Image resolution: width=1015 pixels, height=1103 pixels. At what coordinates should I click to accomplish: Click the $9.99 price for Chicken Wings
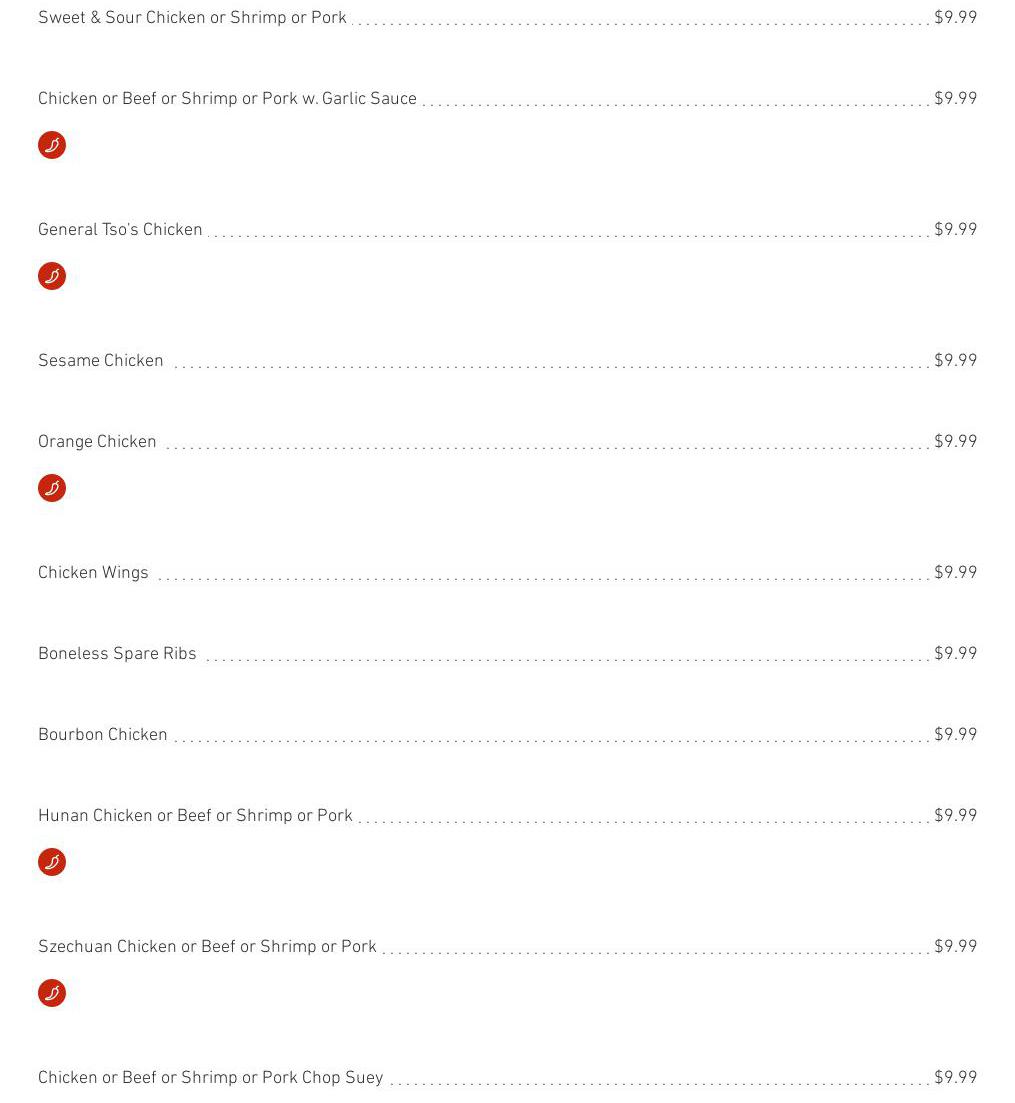pos(955,573)
